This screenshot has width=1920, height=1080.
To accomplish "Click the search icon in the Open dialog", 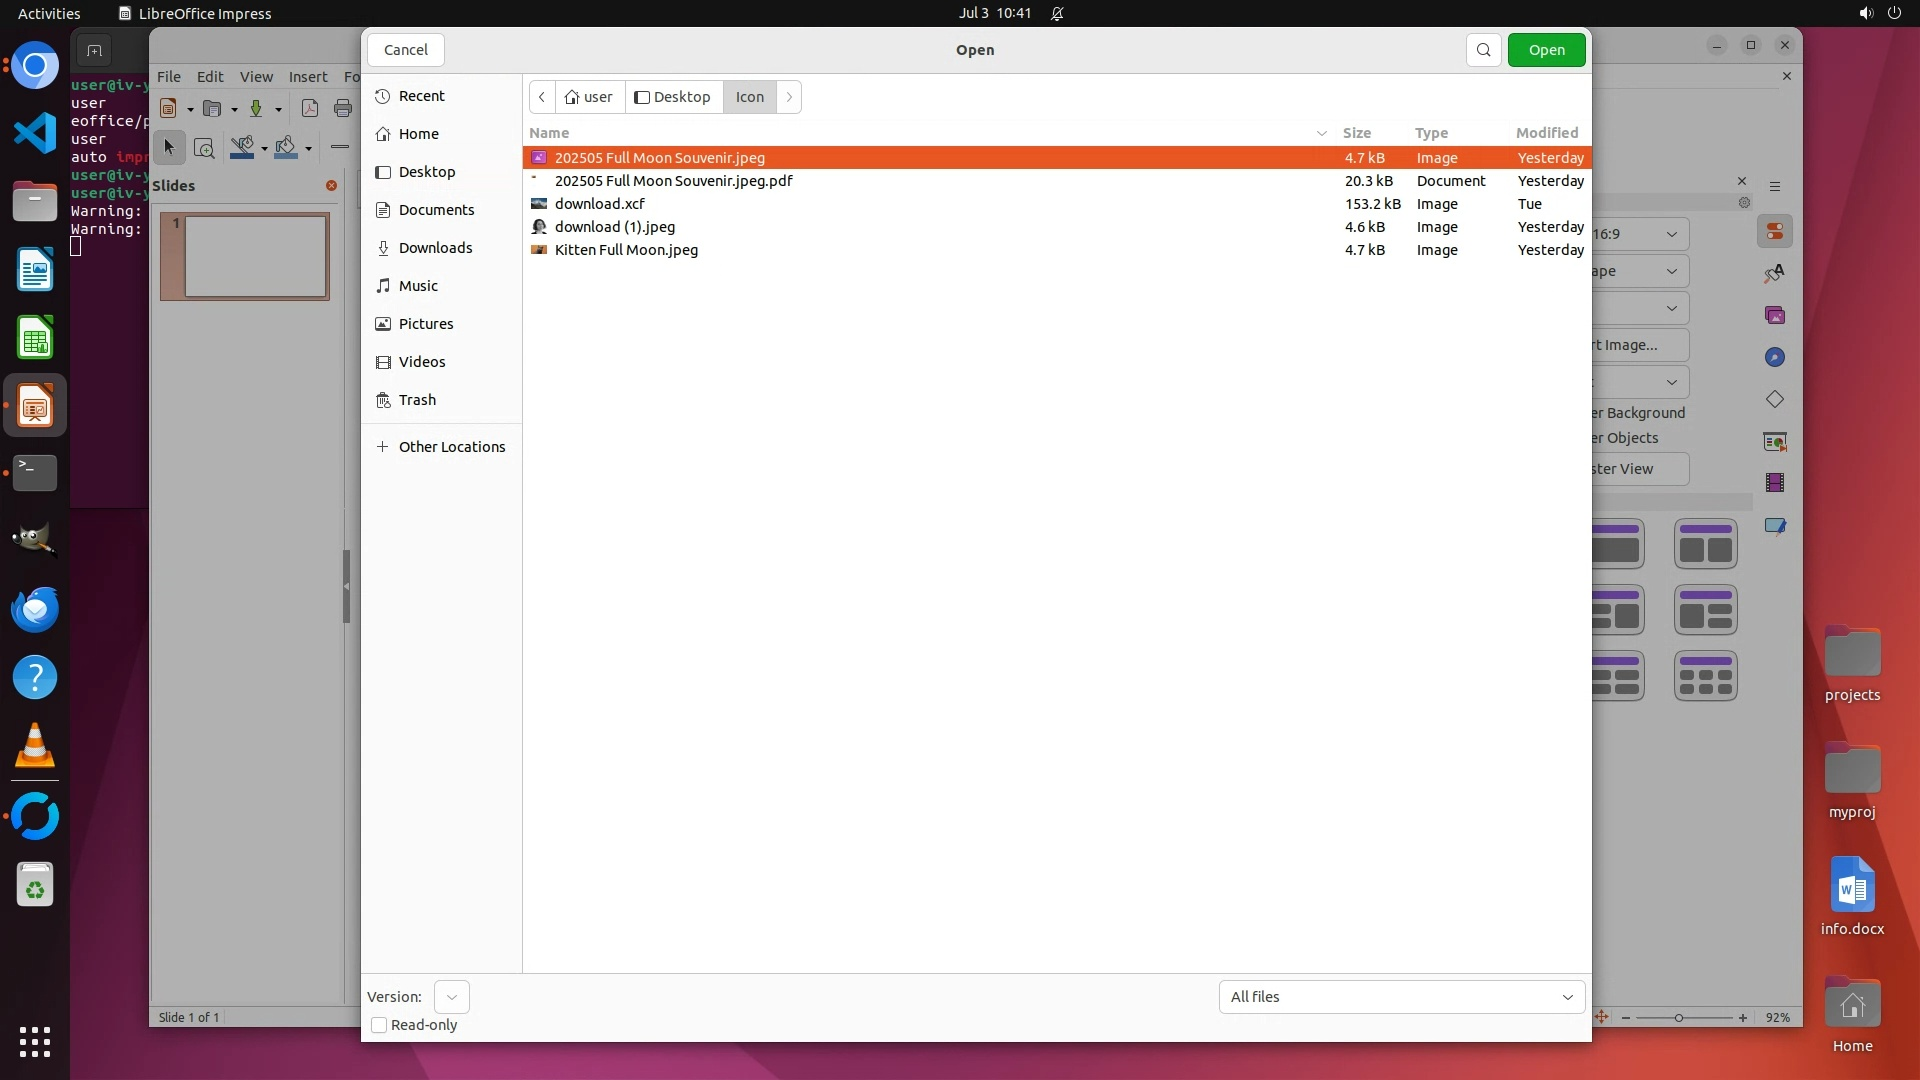I will coord(1483,50).
